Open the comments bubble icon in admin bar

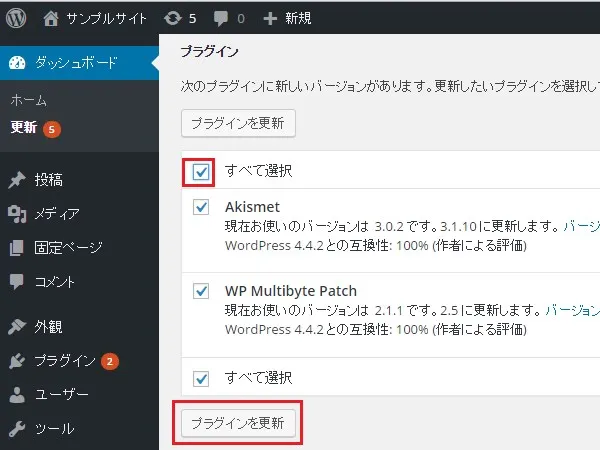(x=221, y=19)
